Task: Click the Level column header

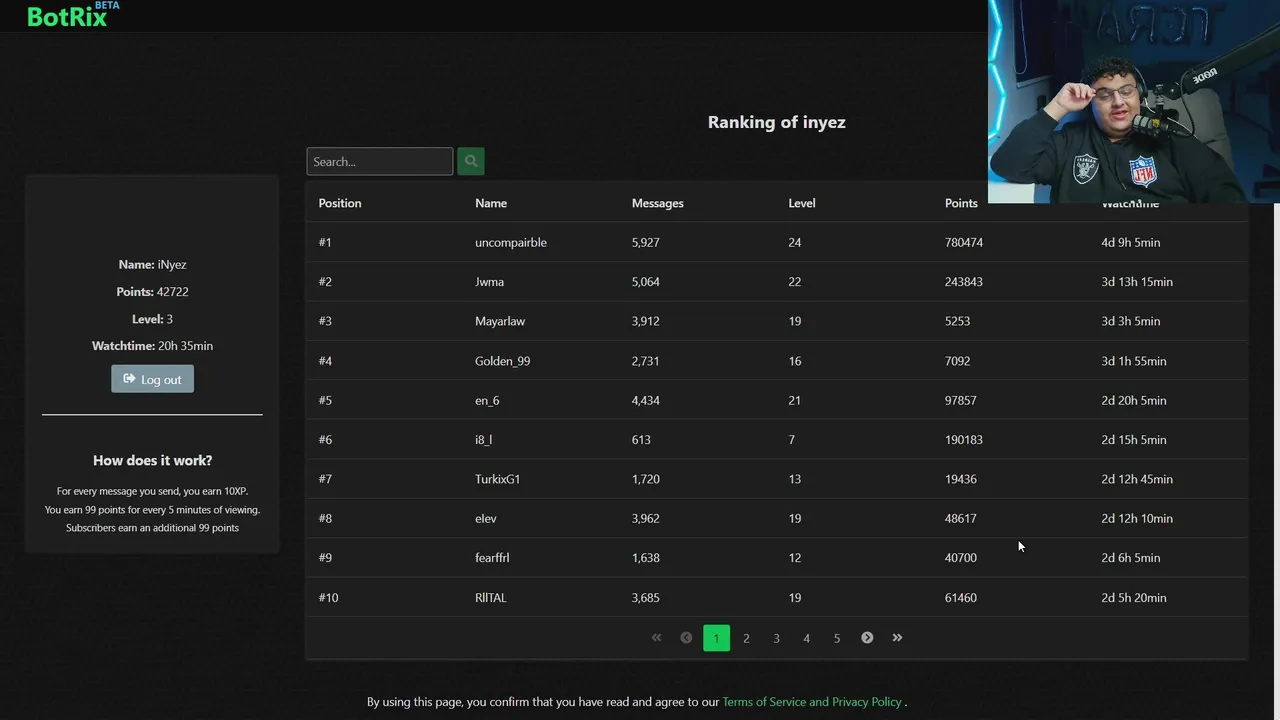Action: [801, 203]
